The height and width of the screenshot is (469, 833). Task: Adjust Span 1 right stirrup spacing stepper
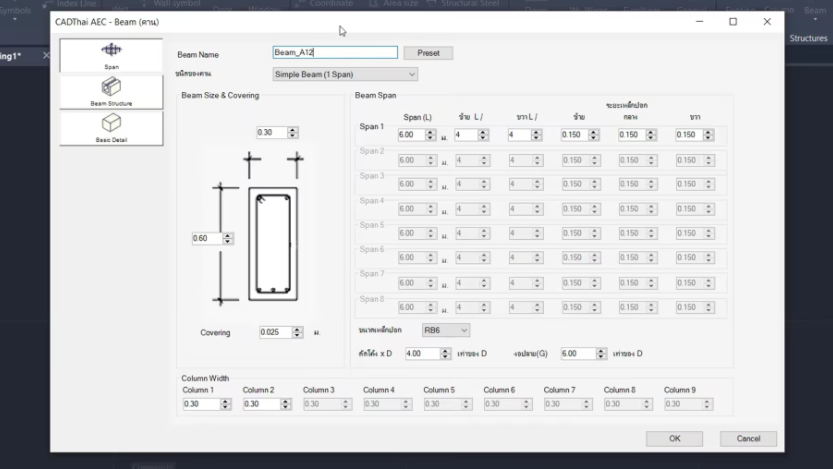click(708, 134)
